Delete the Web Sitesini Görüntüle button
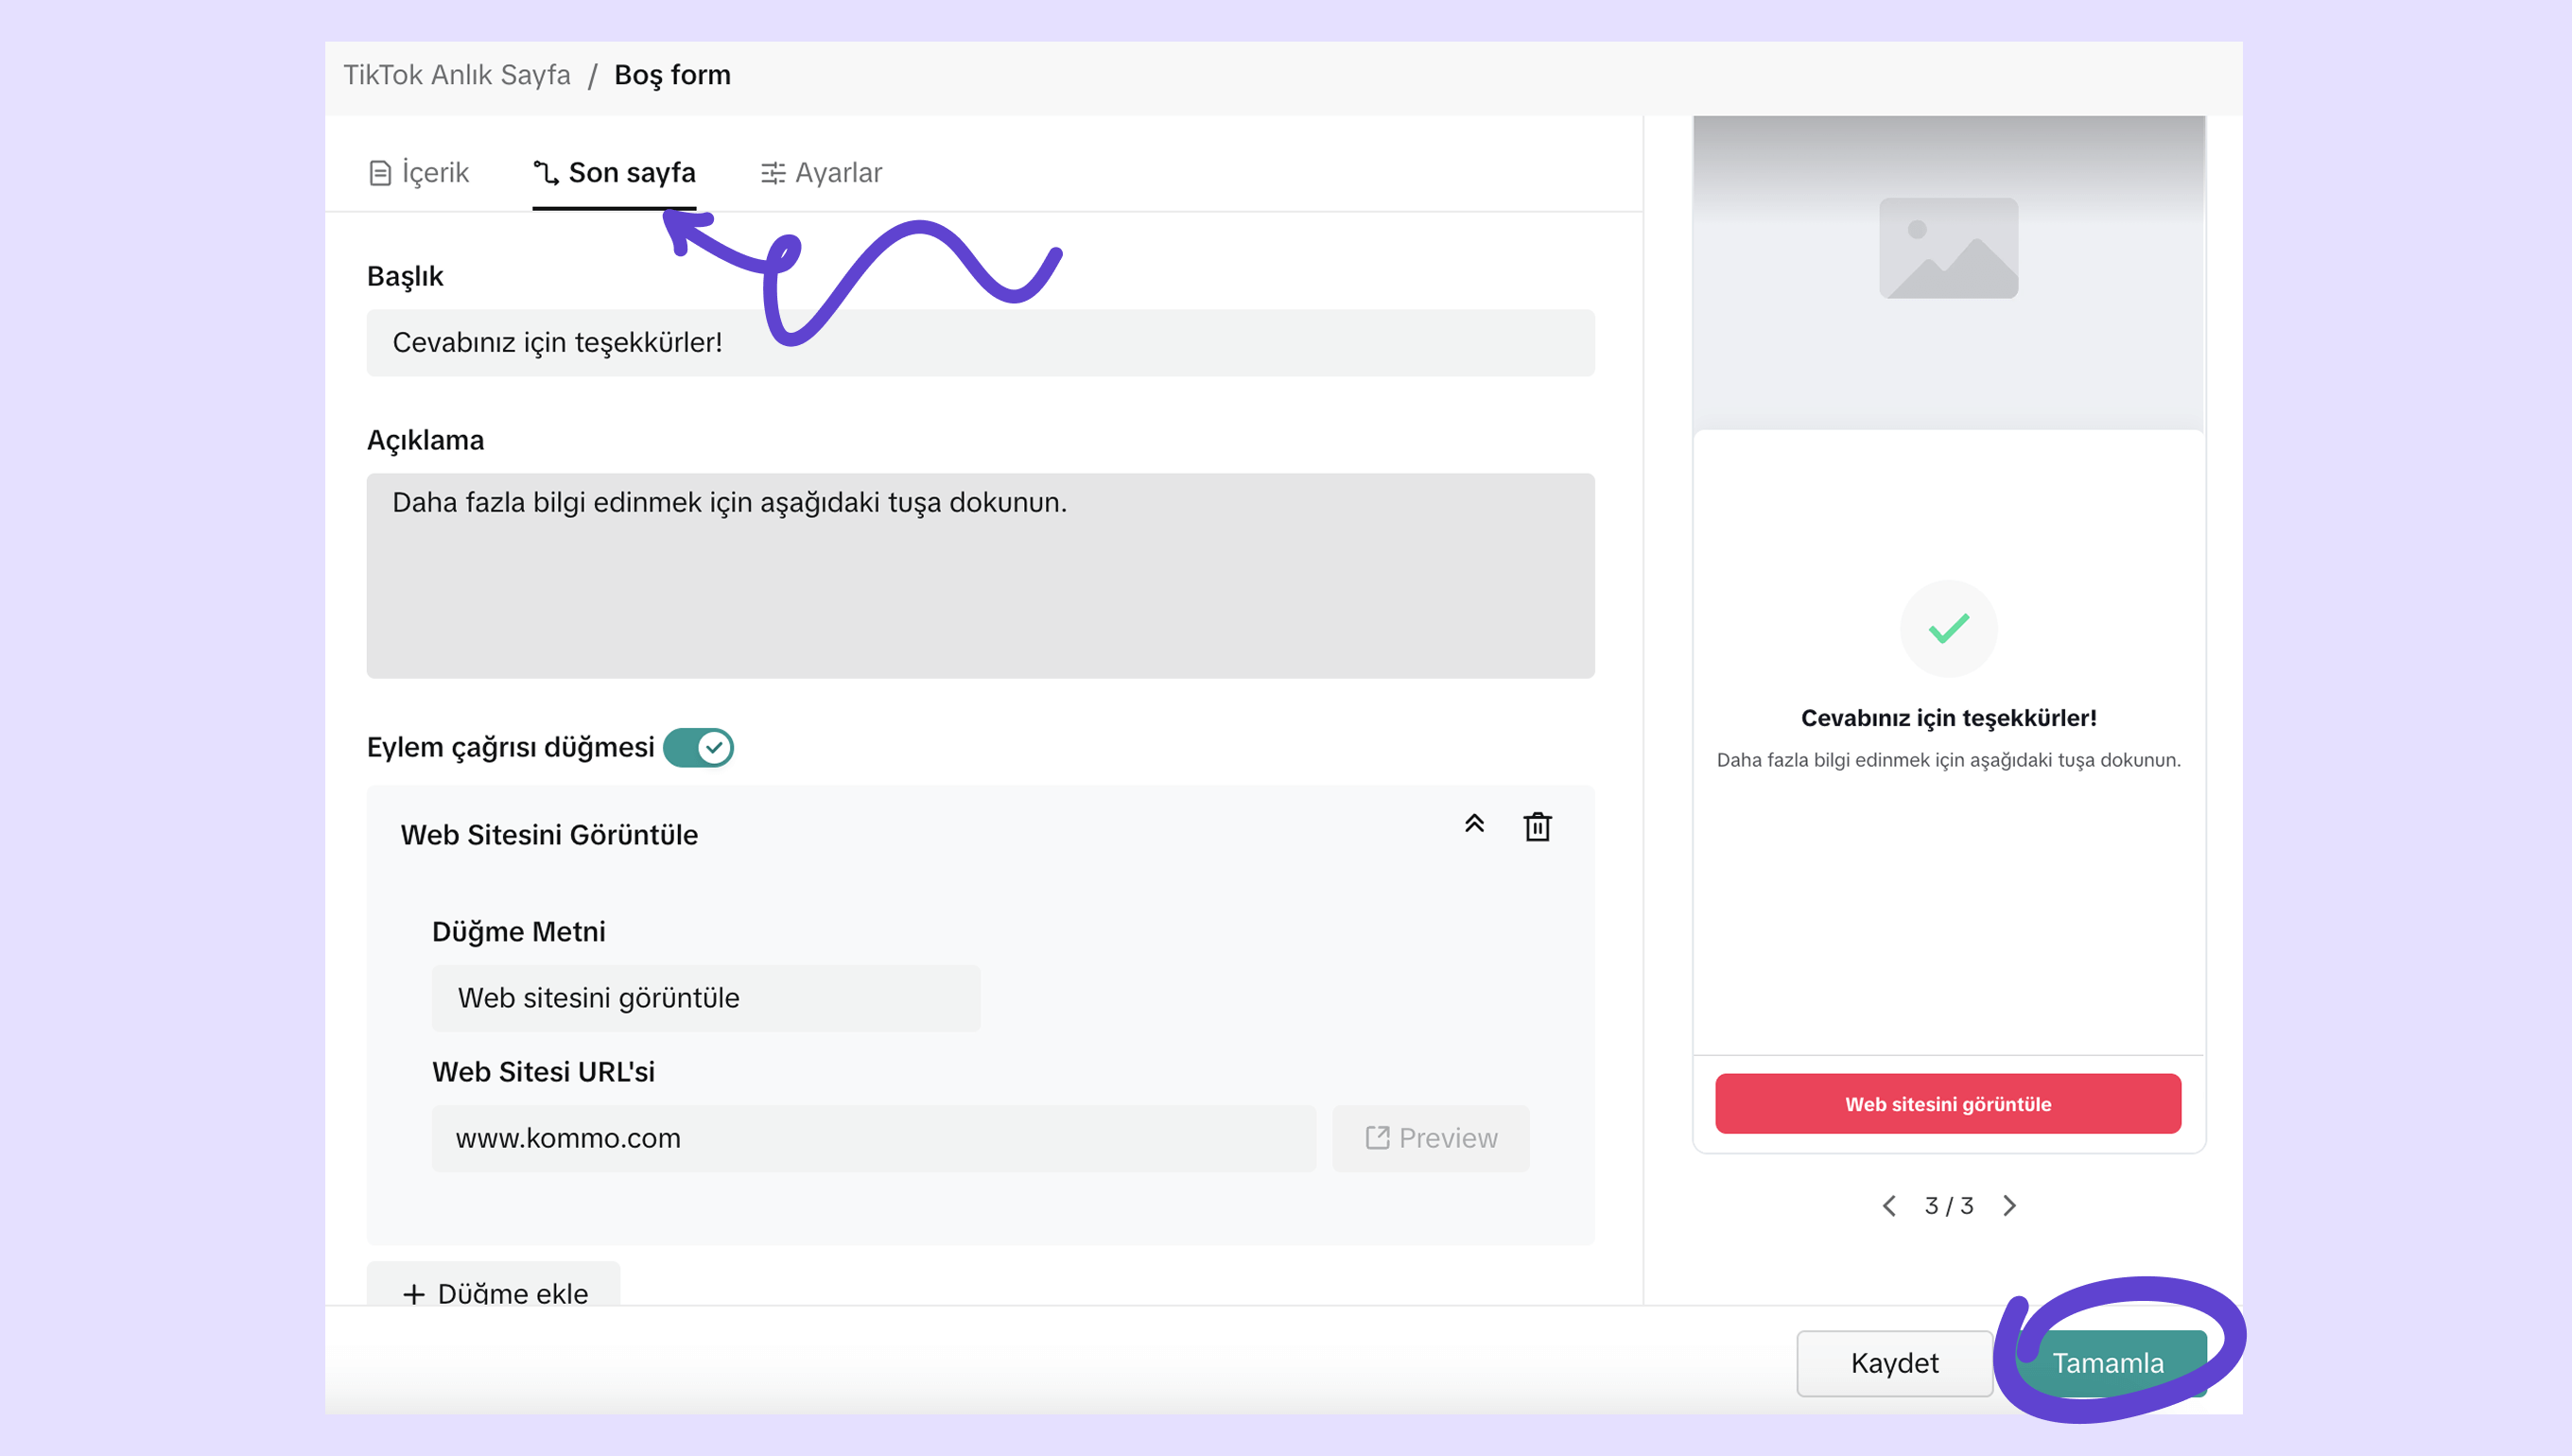The height and width of the screenshot is (1456, 2572). click(x=1537, y=827)
